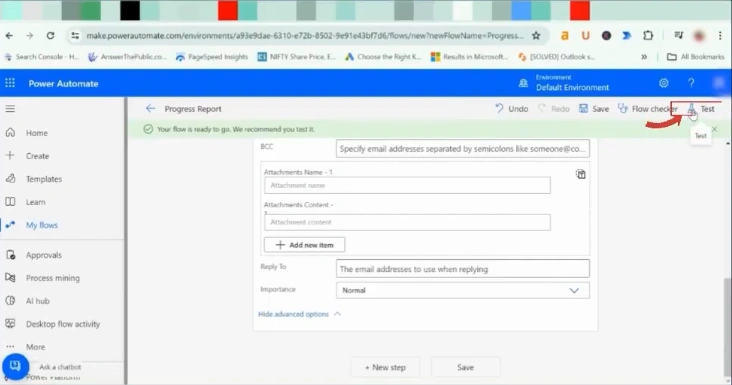This screenshot has height=385, width=732.
Task: Run the Flow checker
Action: point(647,109)
